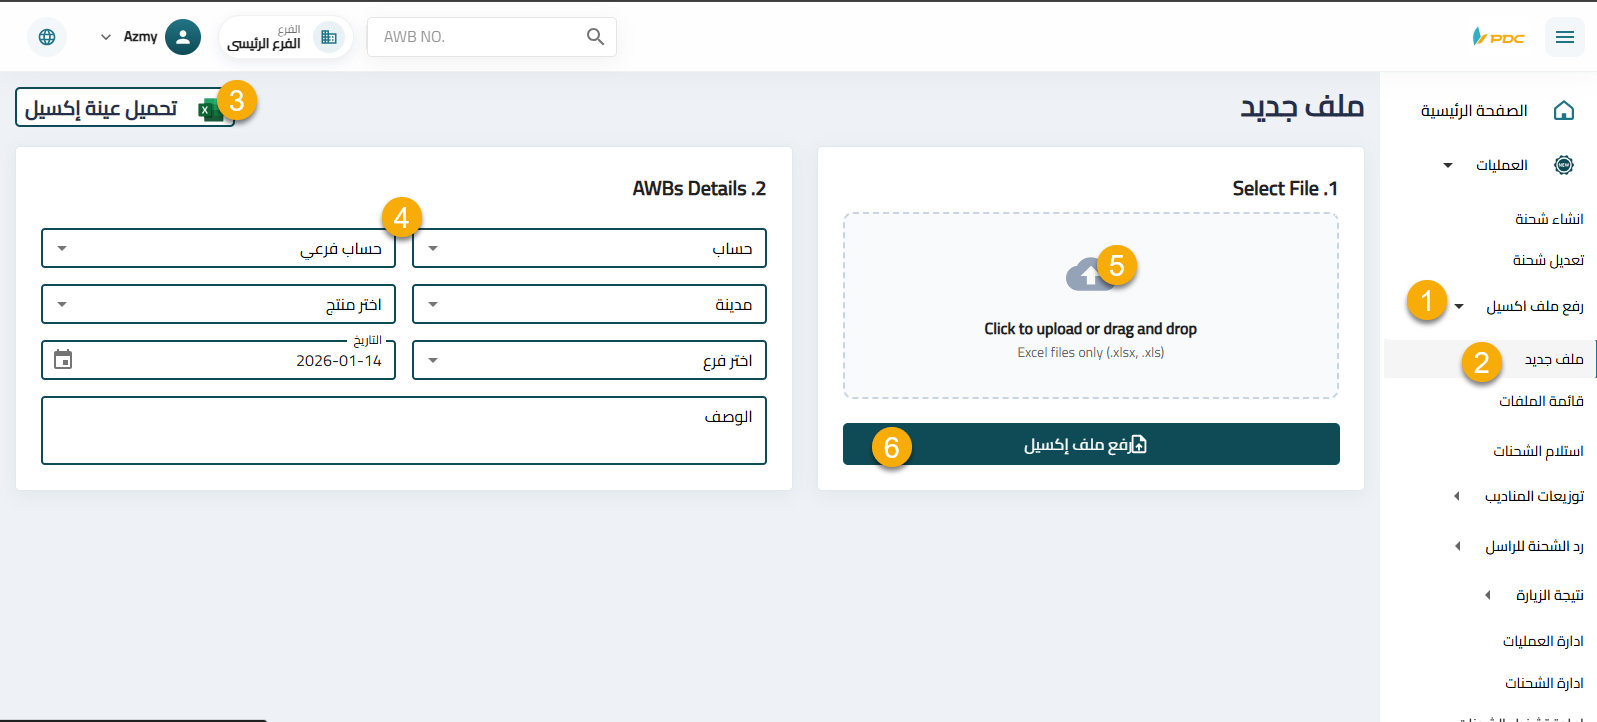
Task: Click the رفع ملف إكسيل upload button
Action: 1090,444
